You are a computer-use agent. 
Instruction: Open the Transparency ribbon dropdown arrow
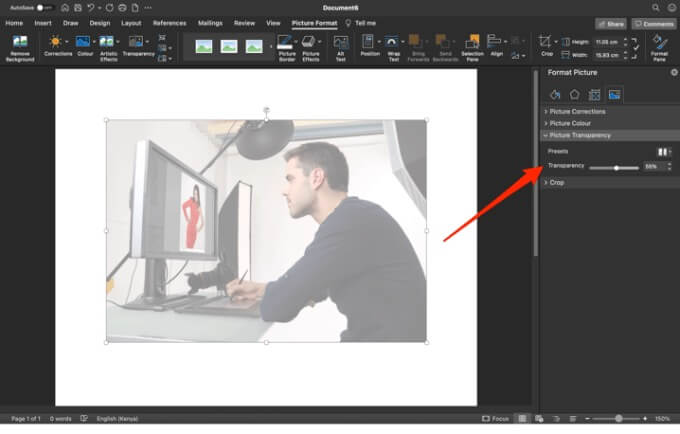pyautogui.click(x=147, y=42)
